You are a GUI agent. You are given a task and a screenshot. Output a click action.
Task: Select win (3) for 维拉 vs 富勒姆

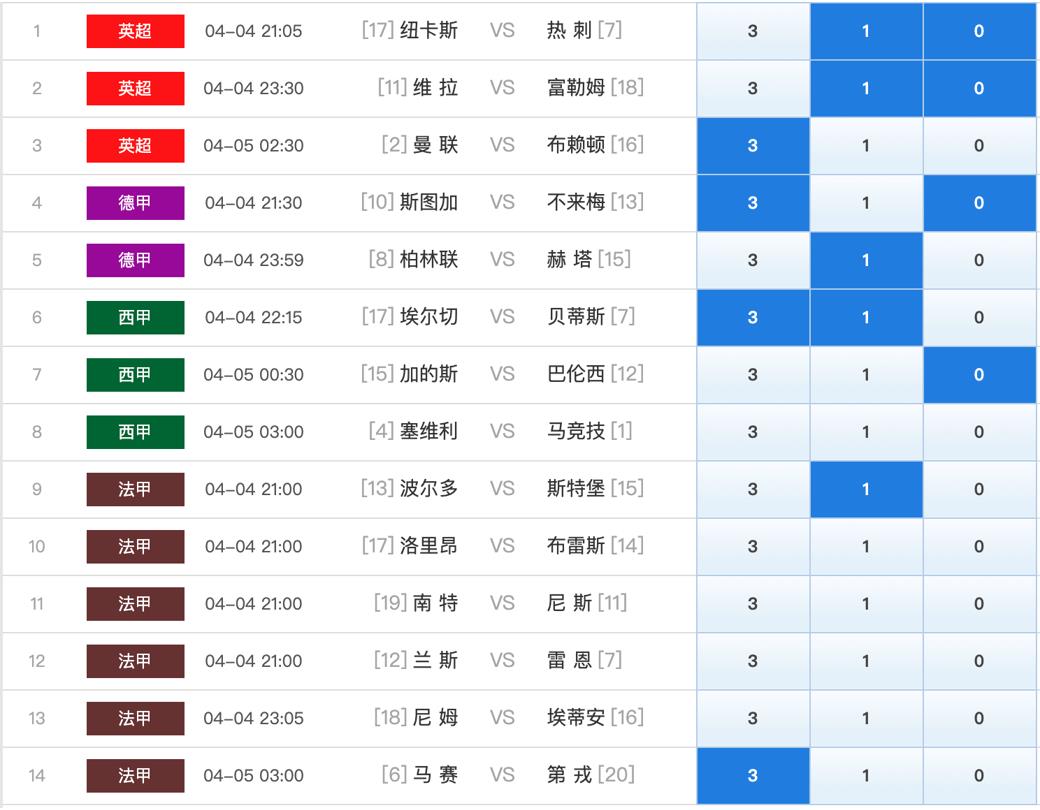tap(753, 88)
